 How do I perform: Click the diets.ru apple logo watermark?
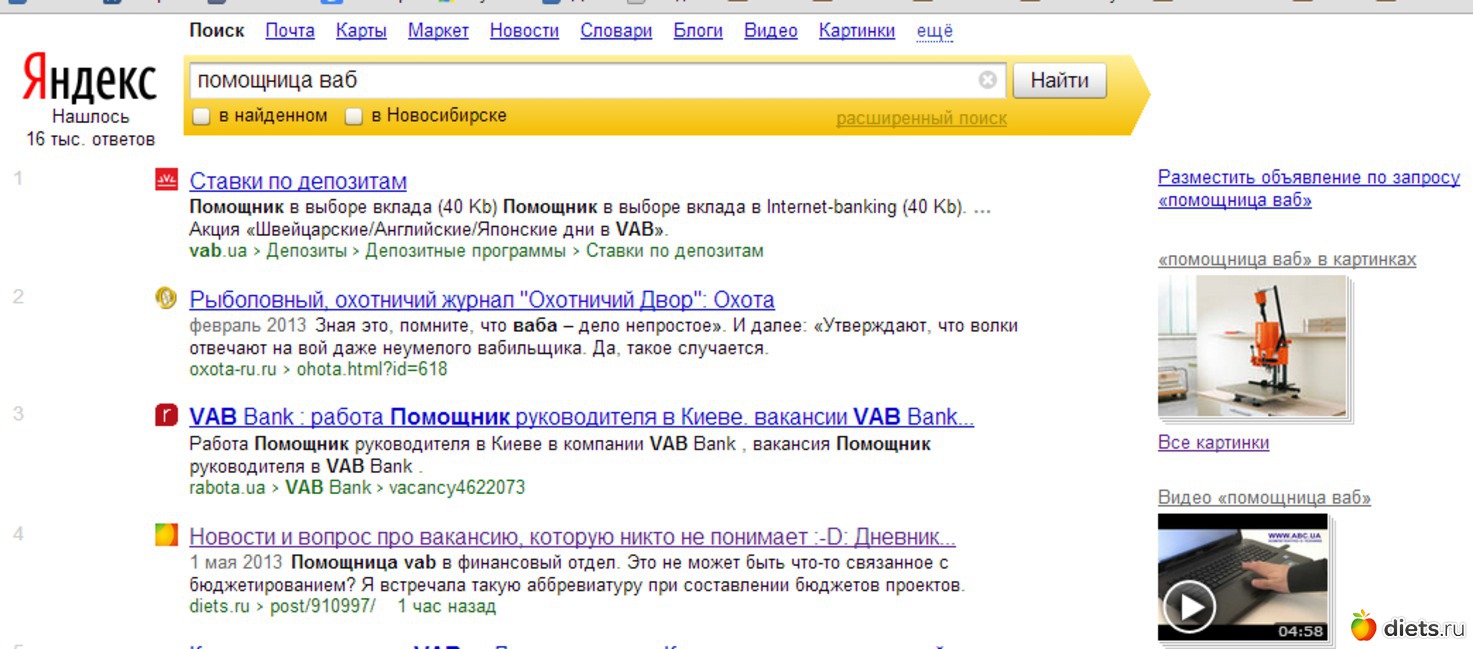[1362, 627]
